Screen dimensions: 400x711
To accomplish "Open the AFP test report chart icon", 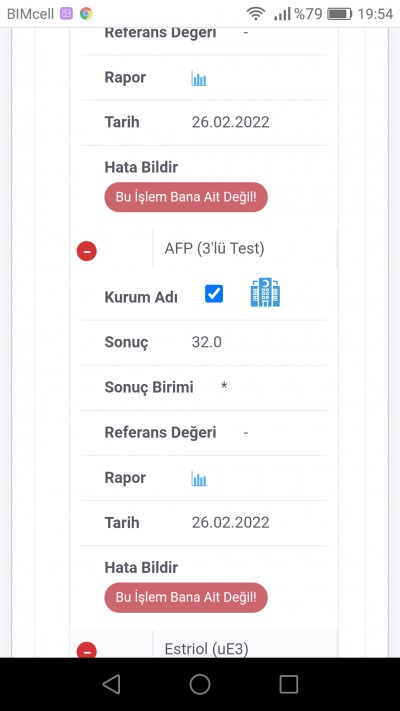I will pyautogui.click(x=199, y=478).
